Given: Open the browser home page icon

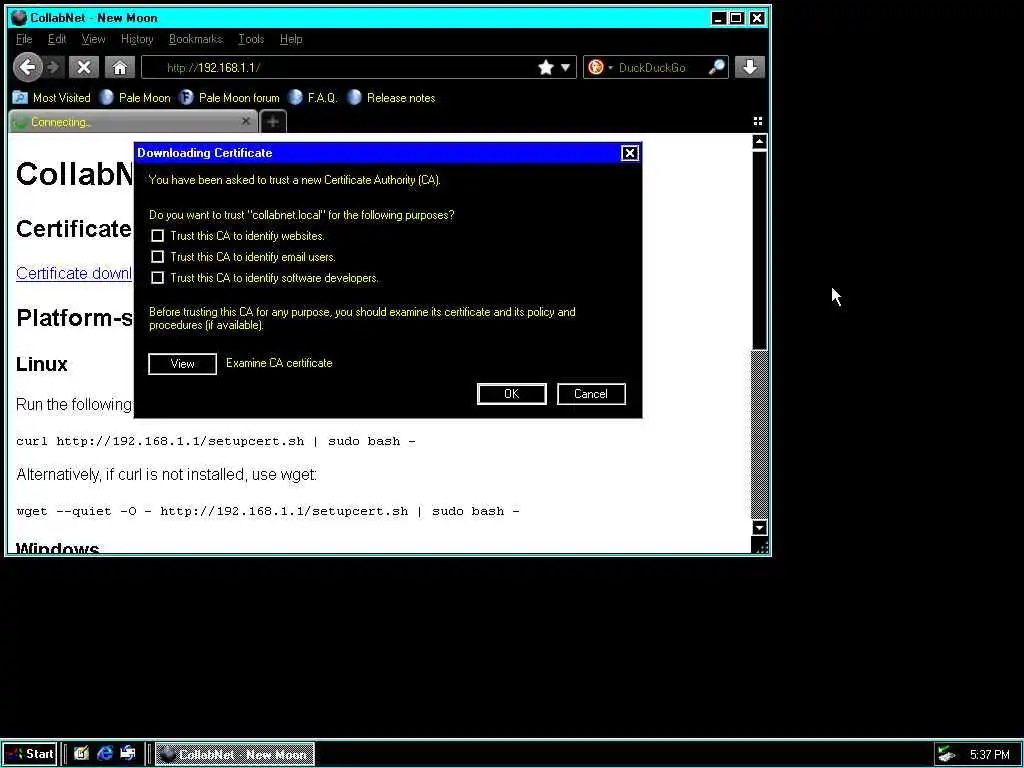Looking at the screenshot, I should pyautogui.click(x=120, y=67).
